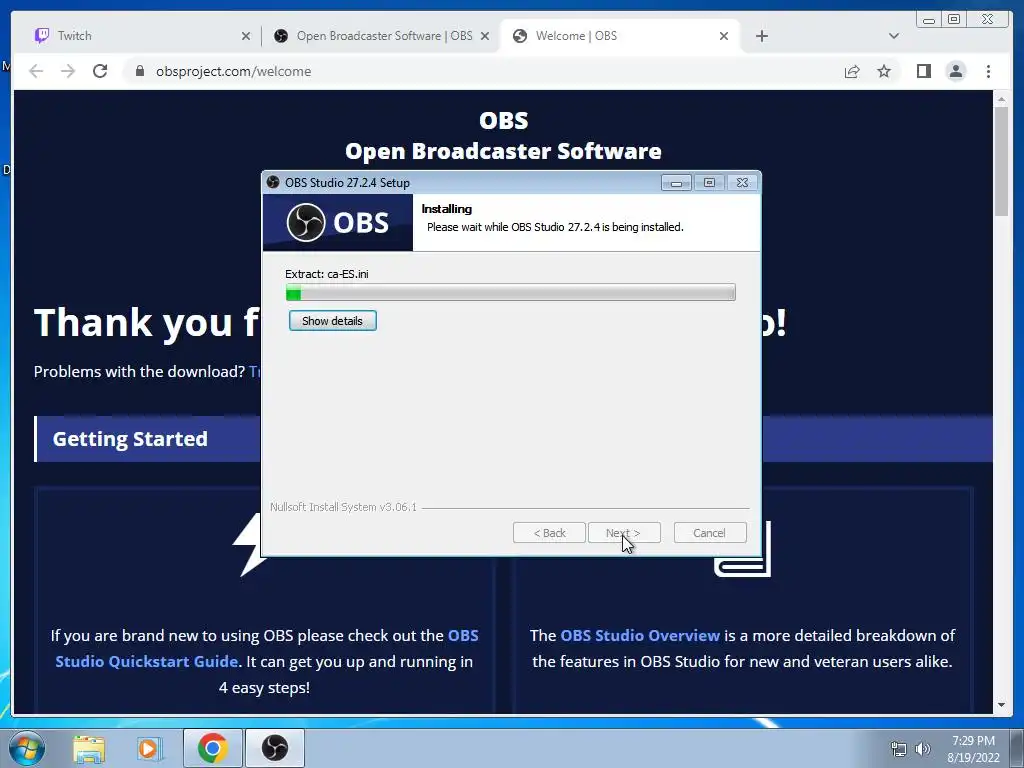The width and height of the screenshot is (1024, 768).
Task: View site security lock information
Action: pos(140,71)
